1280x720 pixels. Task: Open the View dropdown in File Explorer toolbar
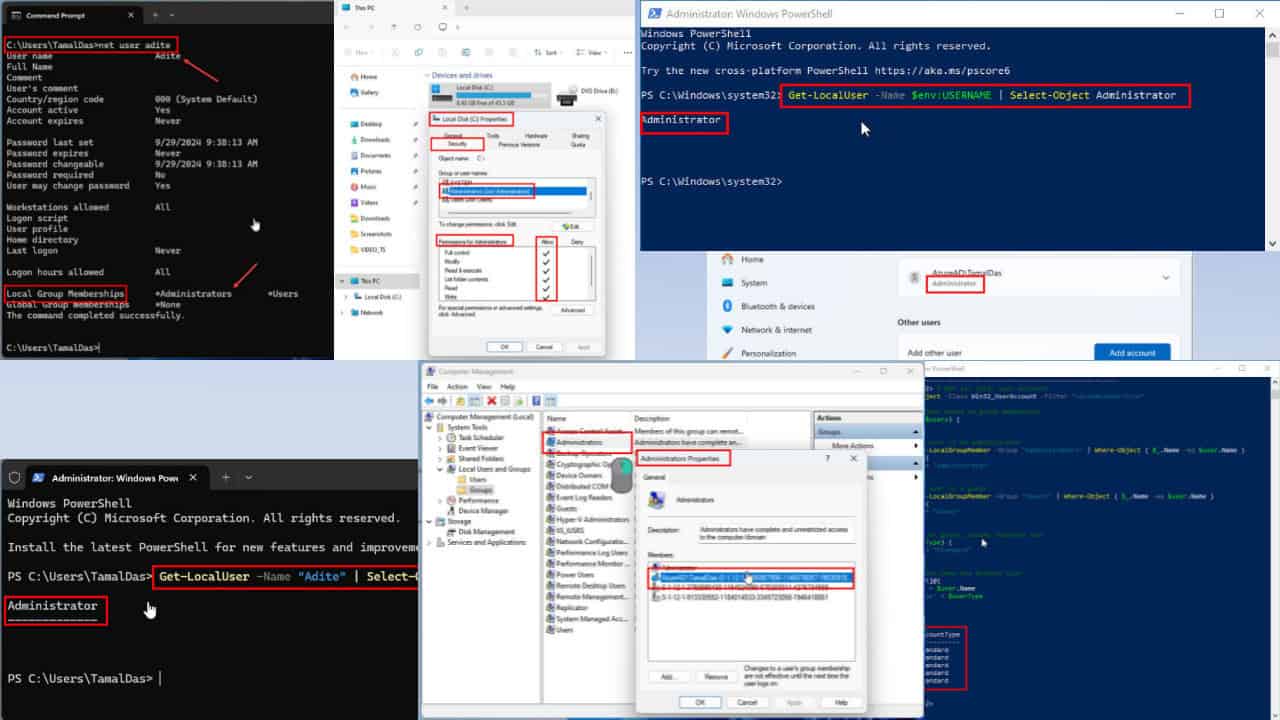tap(593, 52)
